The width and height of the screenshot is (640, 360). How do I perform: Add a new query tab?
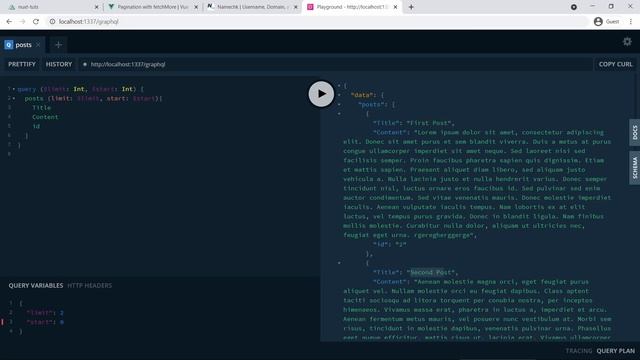coord(58,45)
